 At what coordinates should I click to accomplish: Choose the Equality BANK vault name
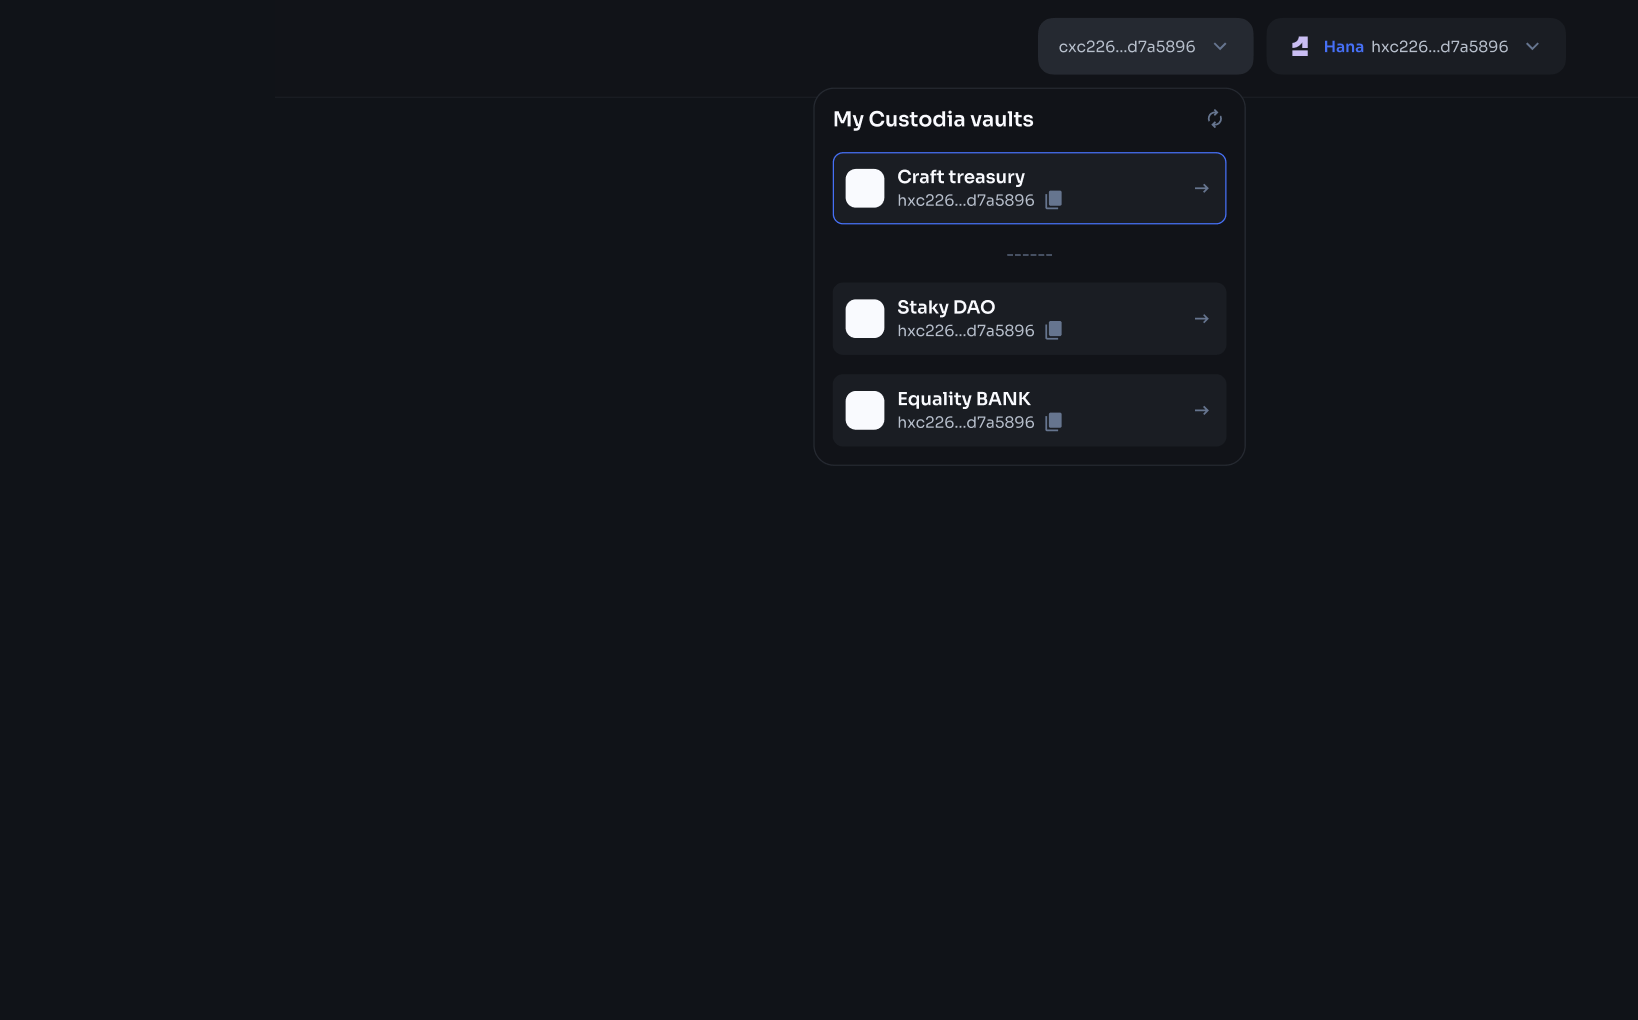(x=963, y=399)
